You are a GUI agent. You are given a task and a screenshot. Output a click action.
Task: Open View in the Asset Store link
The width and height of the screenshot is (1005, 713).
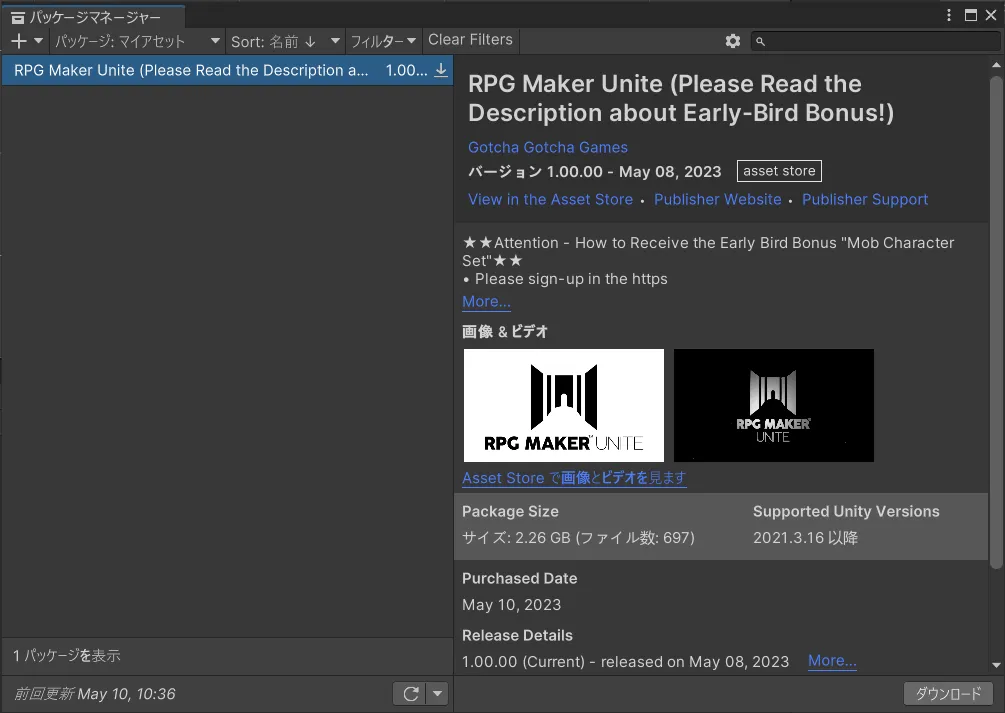(550, 200)
